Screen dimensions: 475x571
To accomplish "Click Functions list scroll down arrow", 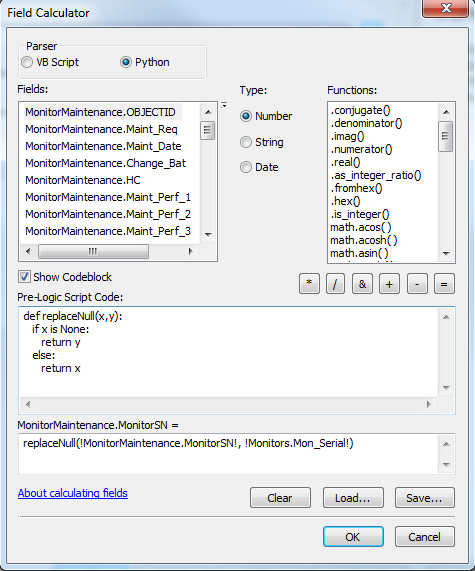I will click(446, 254).
